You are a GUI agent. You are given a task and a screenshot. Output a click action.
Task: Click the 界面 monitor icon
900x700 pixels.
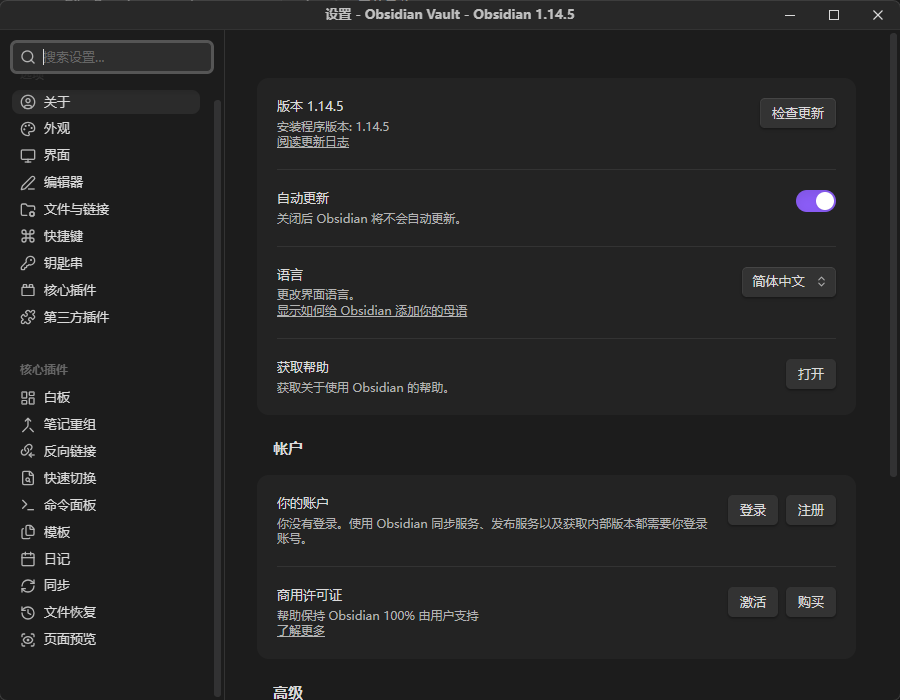28,155
